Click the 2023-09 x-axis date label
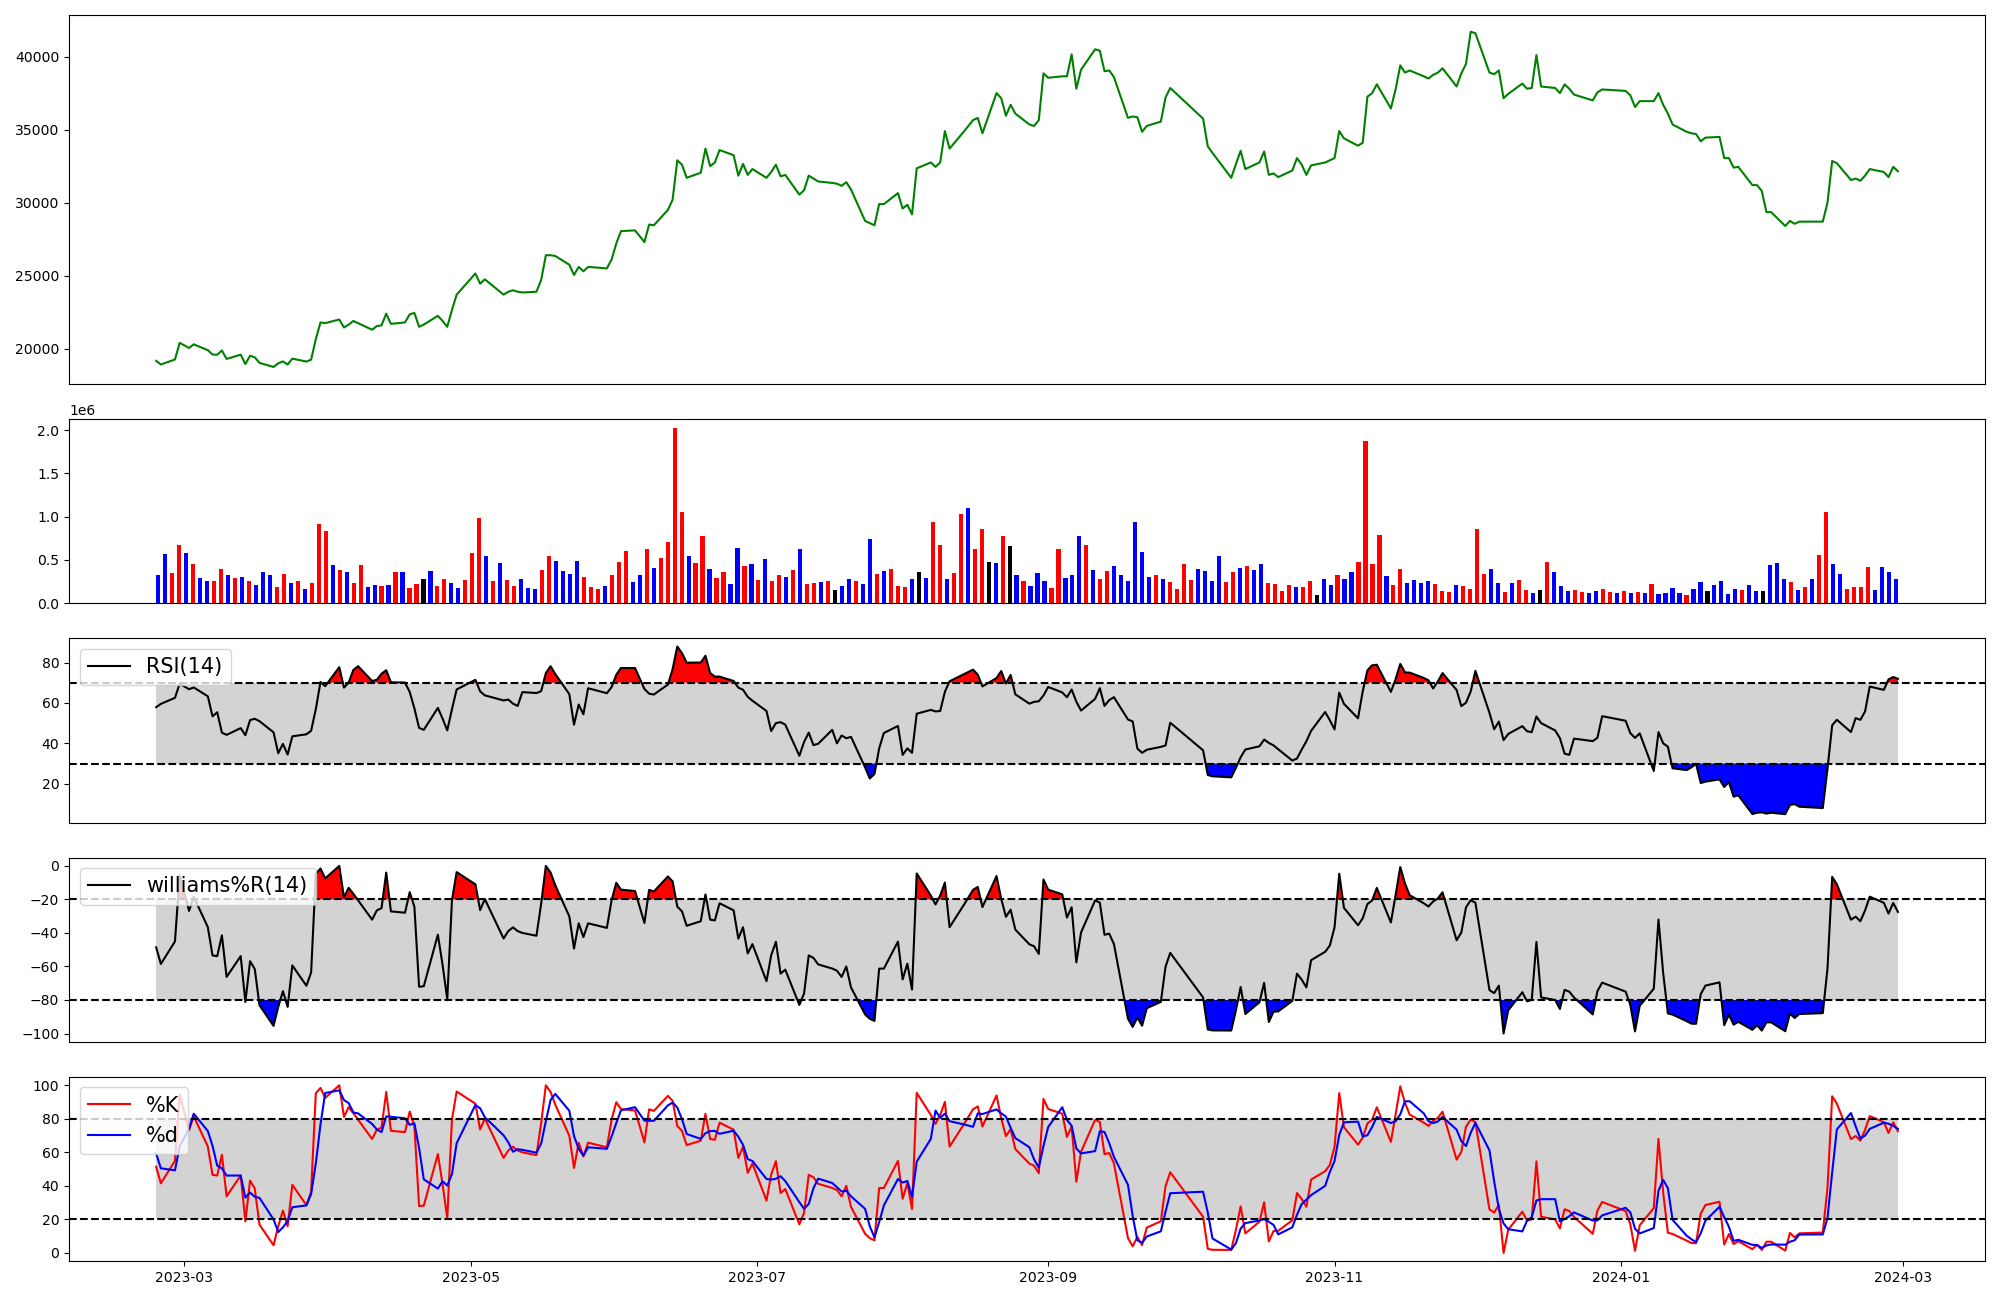This screenshot has height=1300, width=2000. click(x=1048, y=1277)
